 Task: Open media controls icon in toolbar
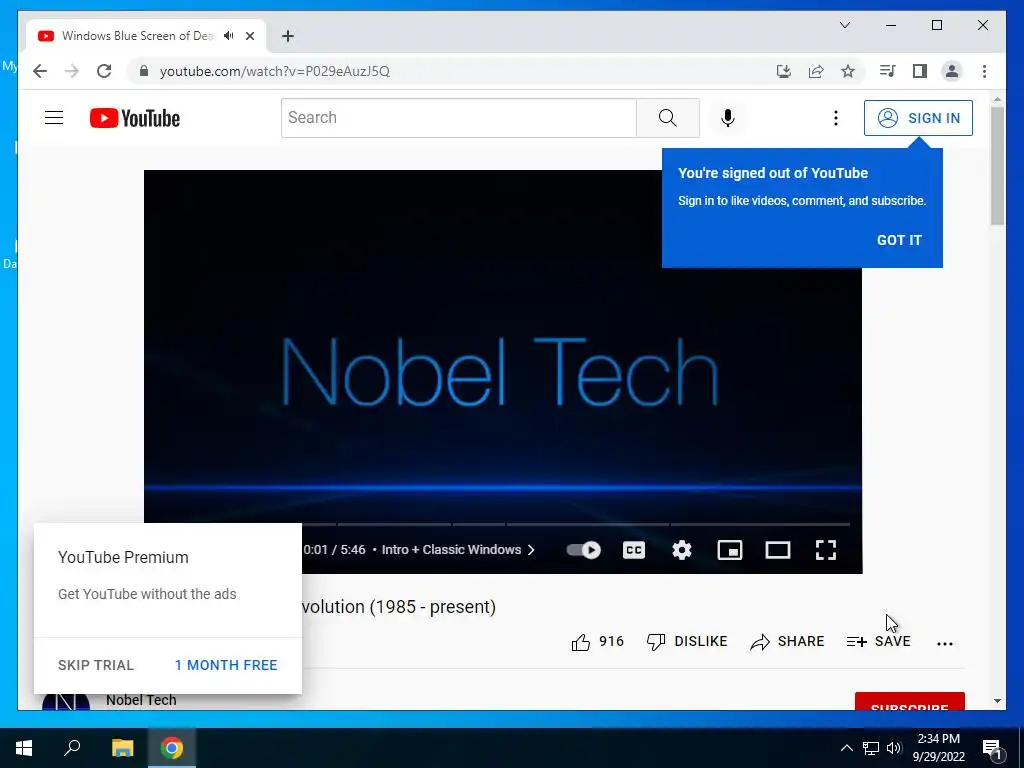tap(887, 71)
